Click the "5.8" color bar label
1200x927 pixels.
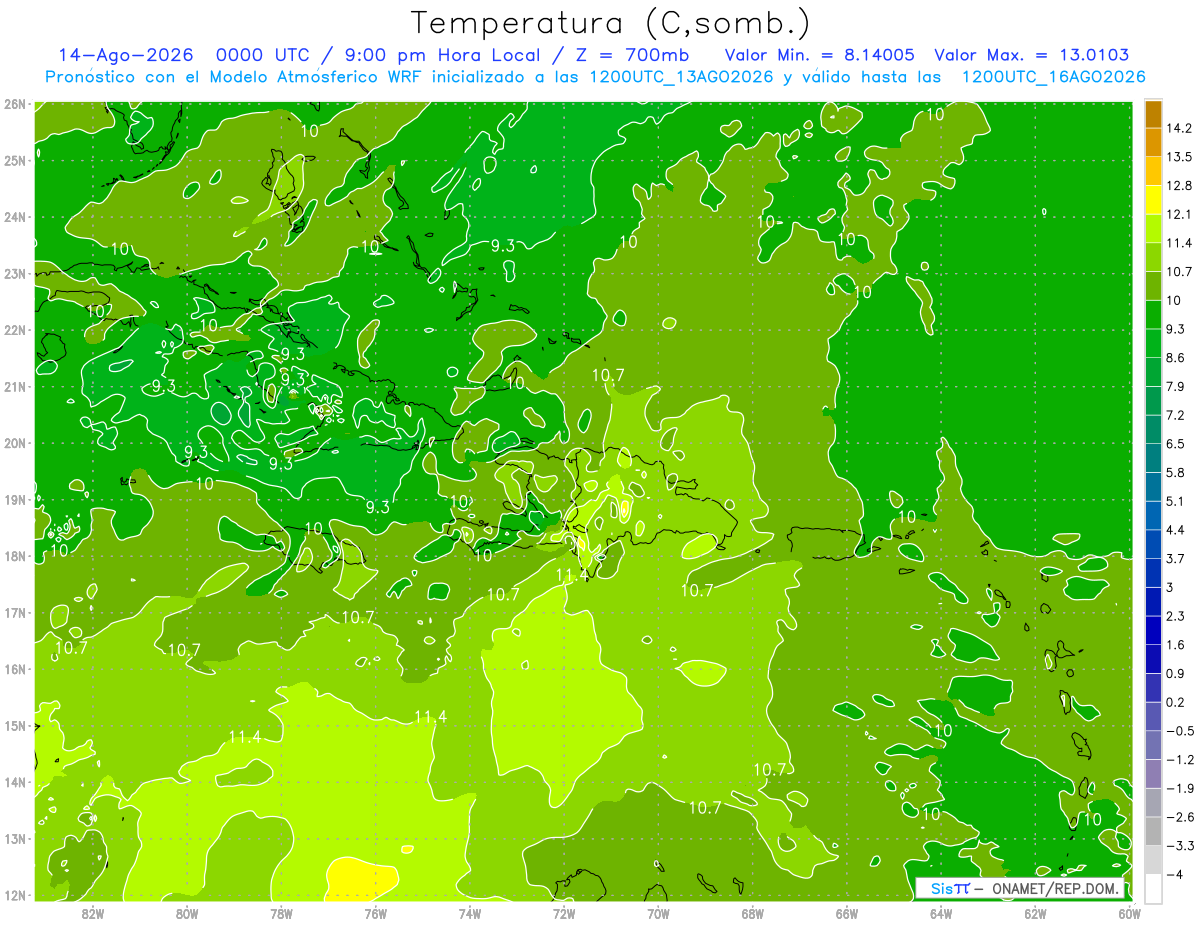[1176, 473]
